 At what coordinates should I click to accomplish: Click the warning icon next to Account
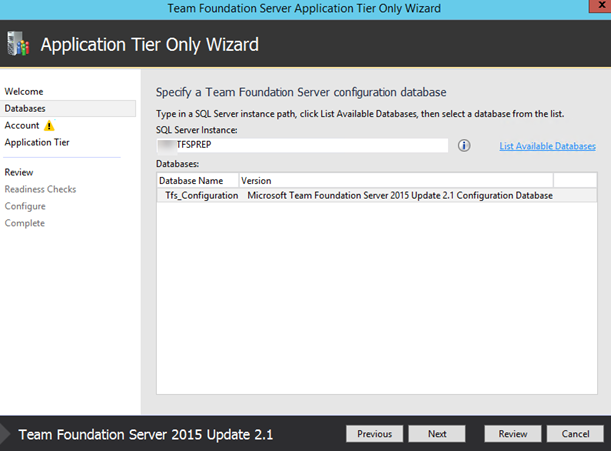49,126
